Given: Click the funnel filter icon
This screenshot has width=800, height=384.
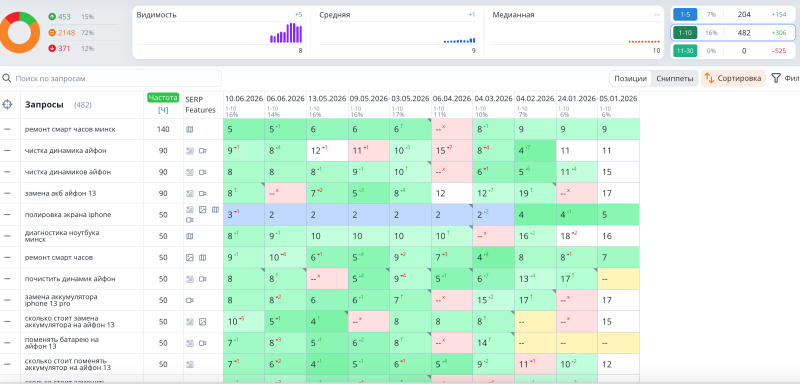Looking at the screenshot, I should 776,79.
